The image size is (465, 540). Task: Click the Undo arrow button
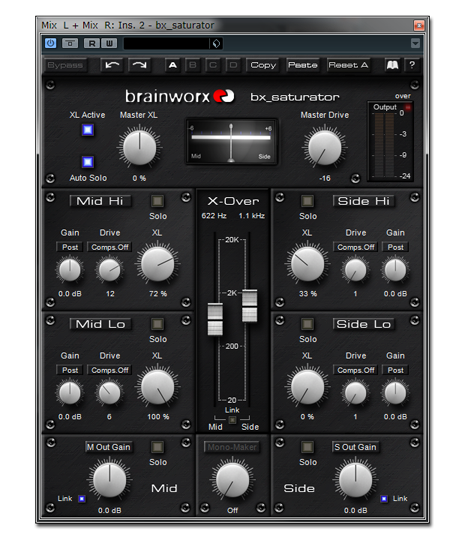point(112,65)
